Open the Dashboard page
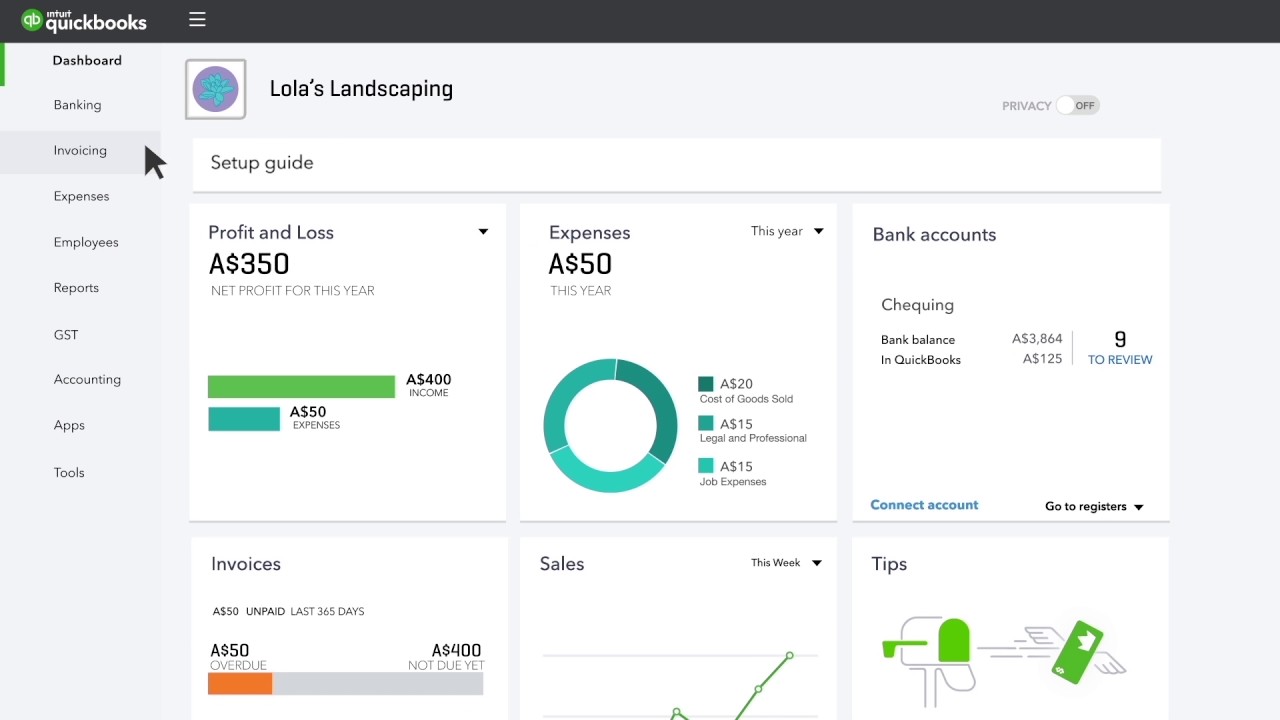The width and height of the screenshot is (1280, 720). point(87,60)
